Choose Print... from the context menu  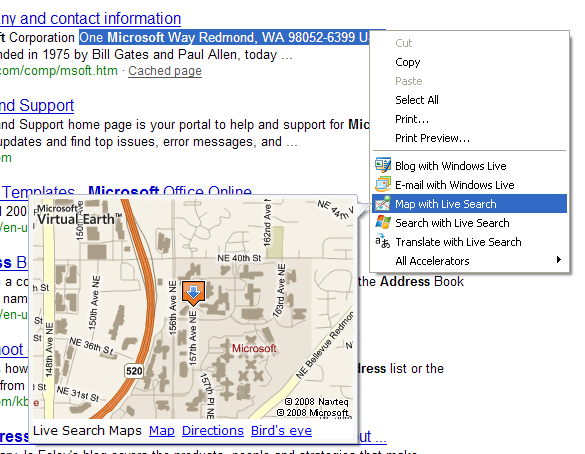412,119
